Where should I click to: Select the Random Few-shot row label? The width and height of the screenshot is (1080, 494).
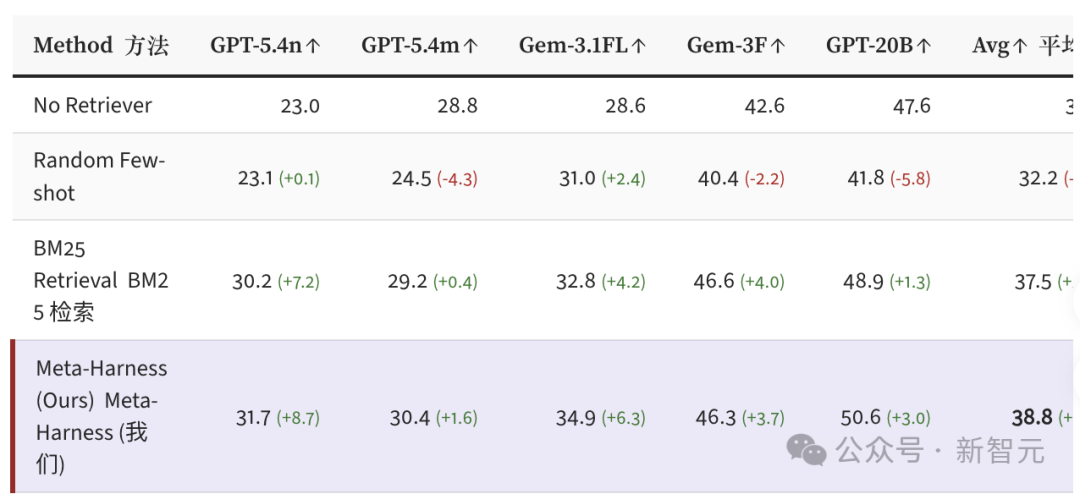coord(99,177)
